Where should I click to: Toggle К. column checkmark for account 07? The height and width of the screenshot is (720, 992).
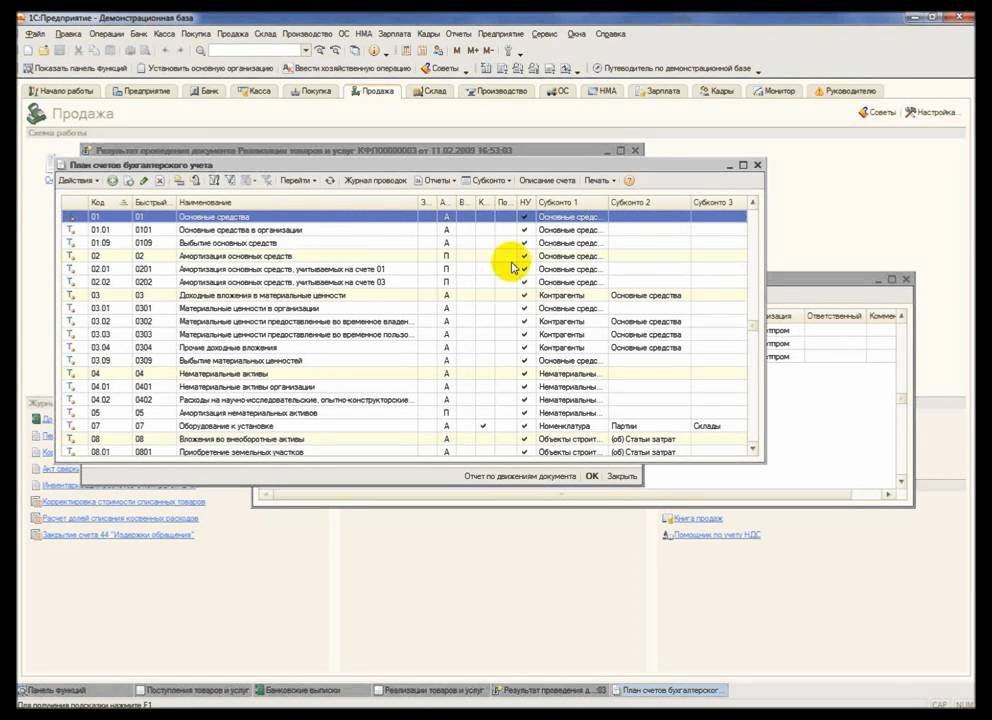point(483,426)
